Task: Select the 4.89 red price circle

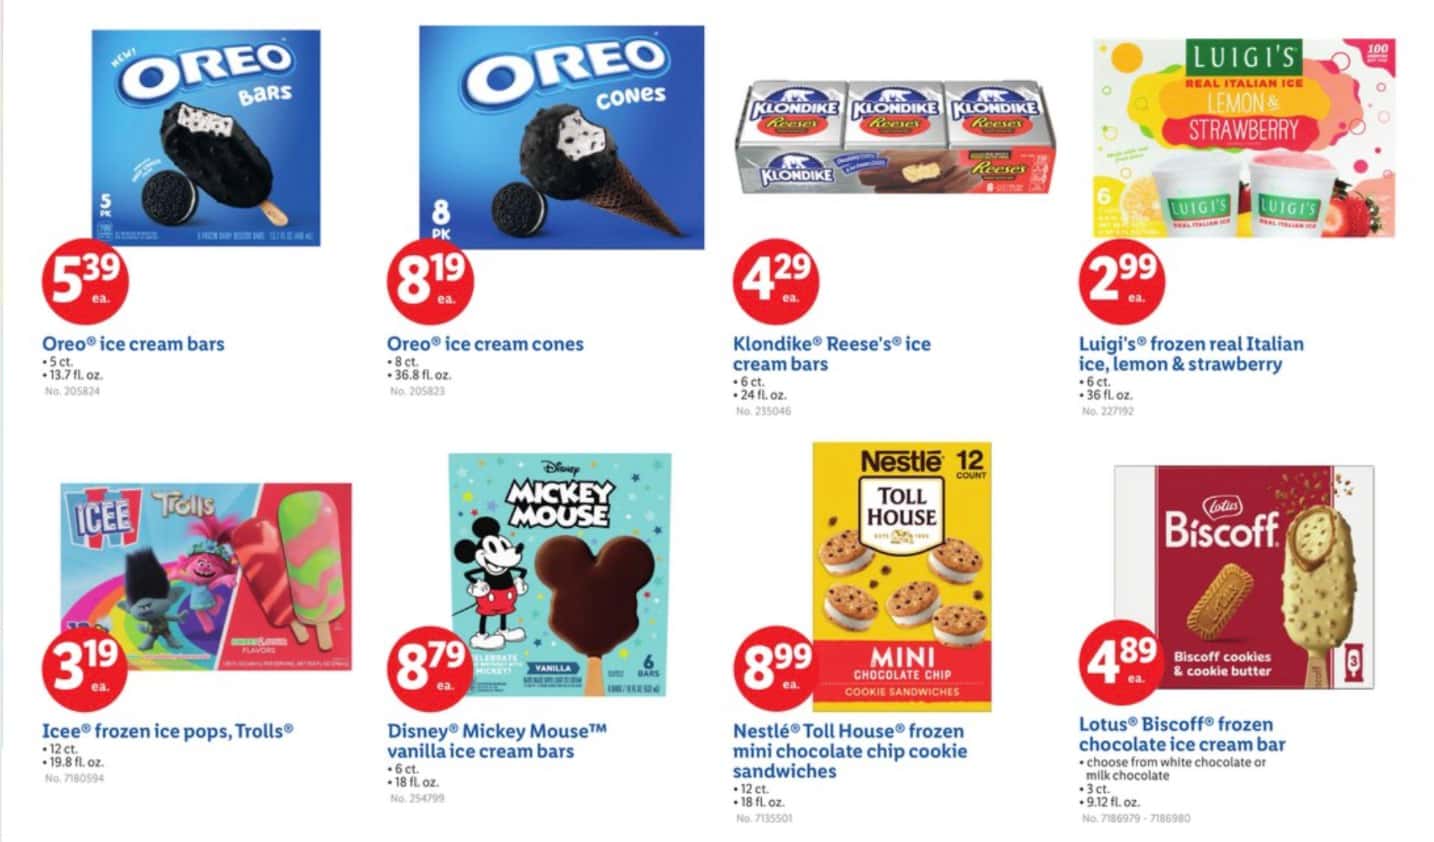Action: (x=1122, y=662)
